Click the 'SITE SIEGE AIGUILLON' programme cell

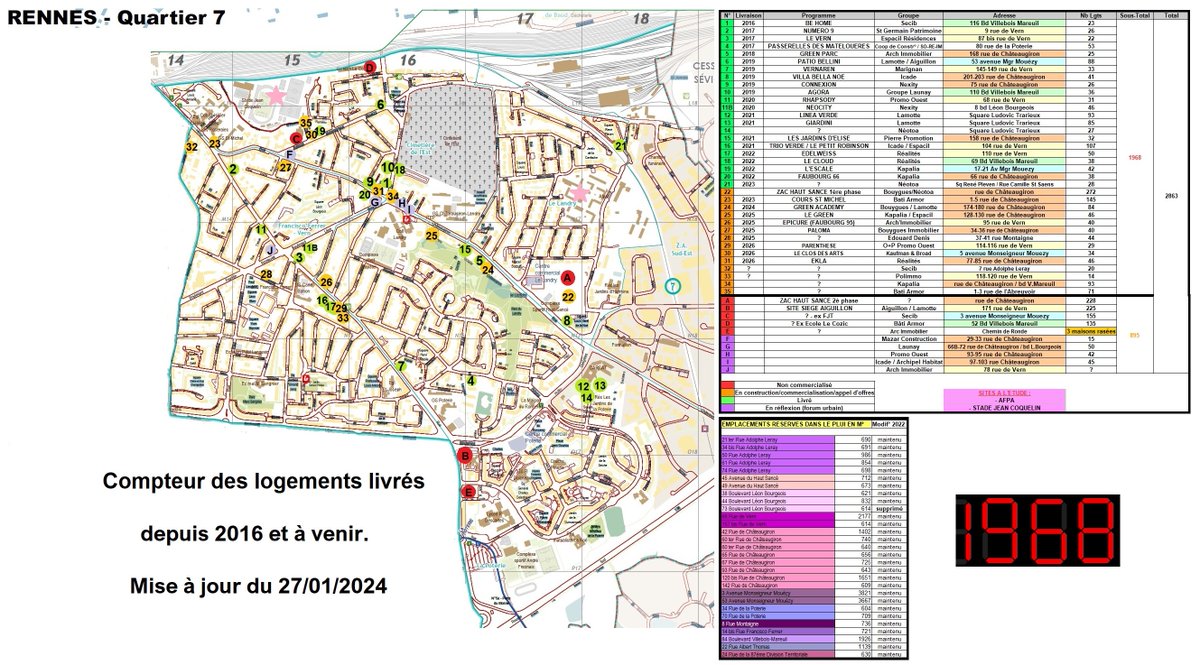coord(818,308)
